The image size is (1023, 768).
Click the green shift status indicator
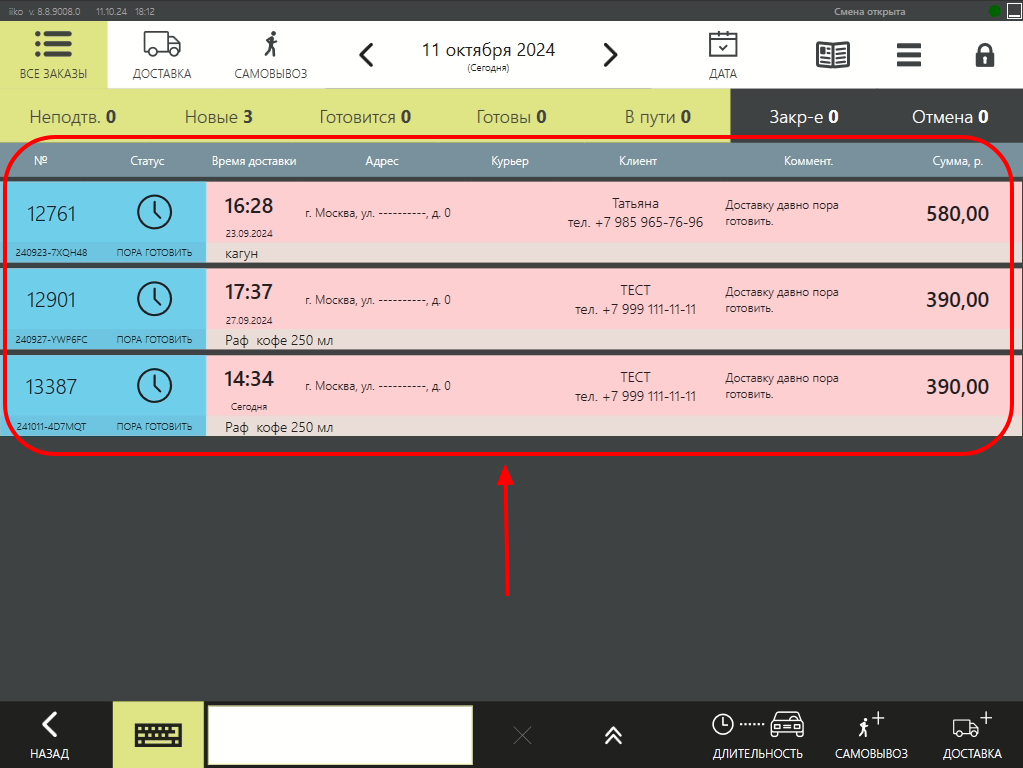(x=994, y=11)
